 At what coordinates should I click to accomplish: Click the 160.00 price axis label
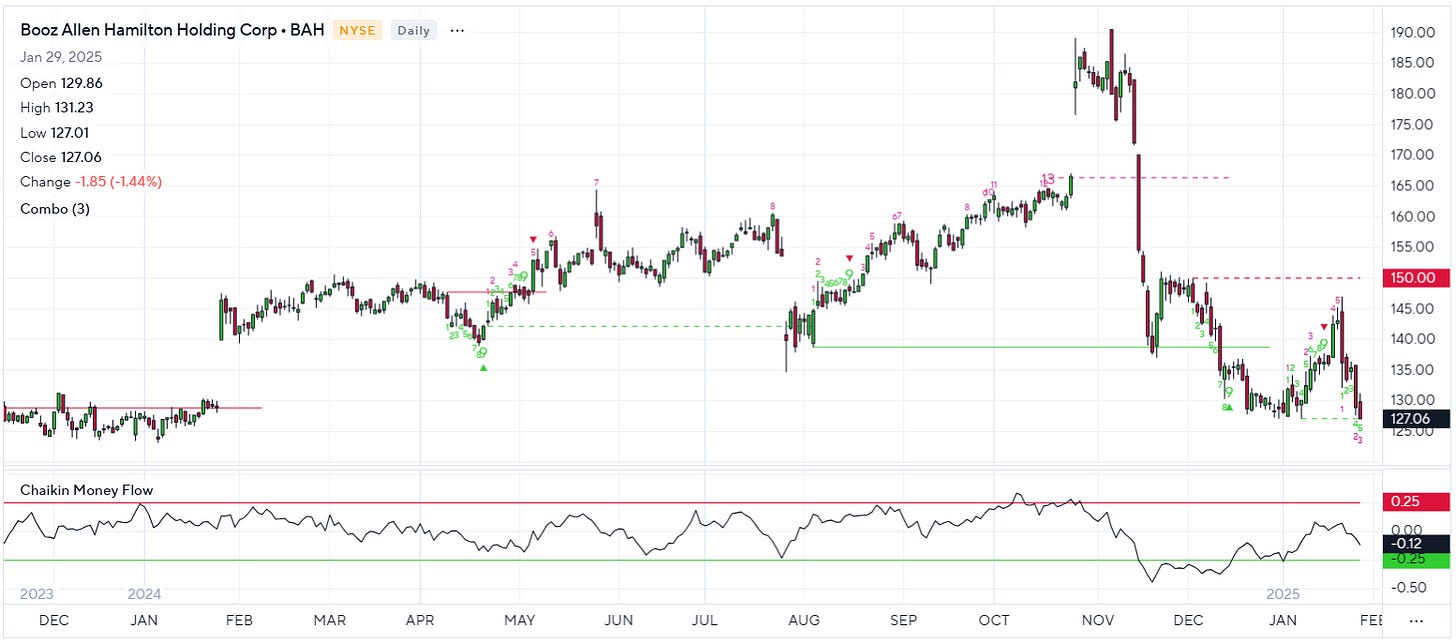click(1414, 216)
